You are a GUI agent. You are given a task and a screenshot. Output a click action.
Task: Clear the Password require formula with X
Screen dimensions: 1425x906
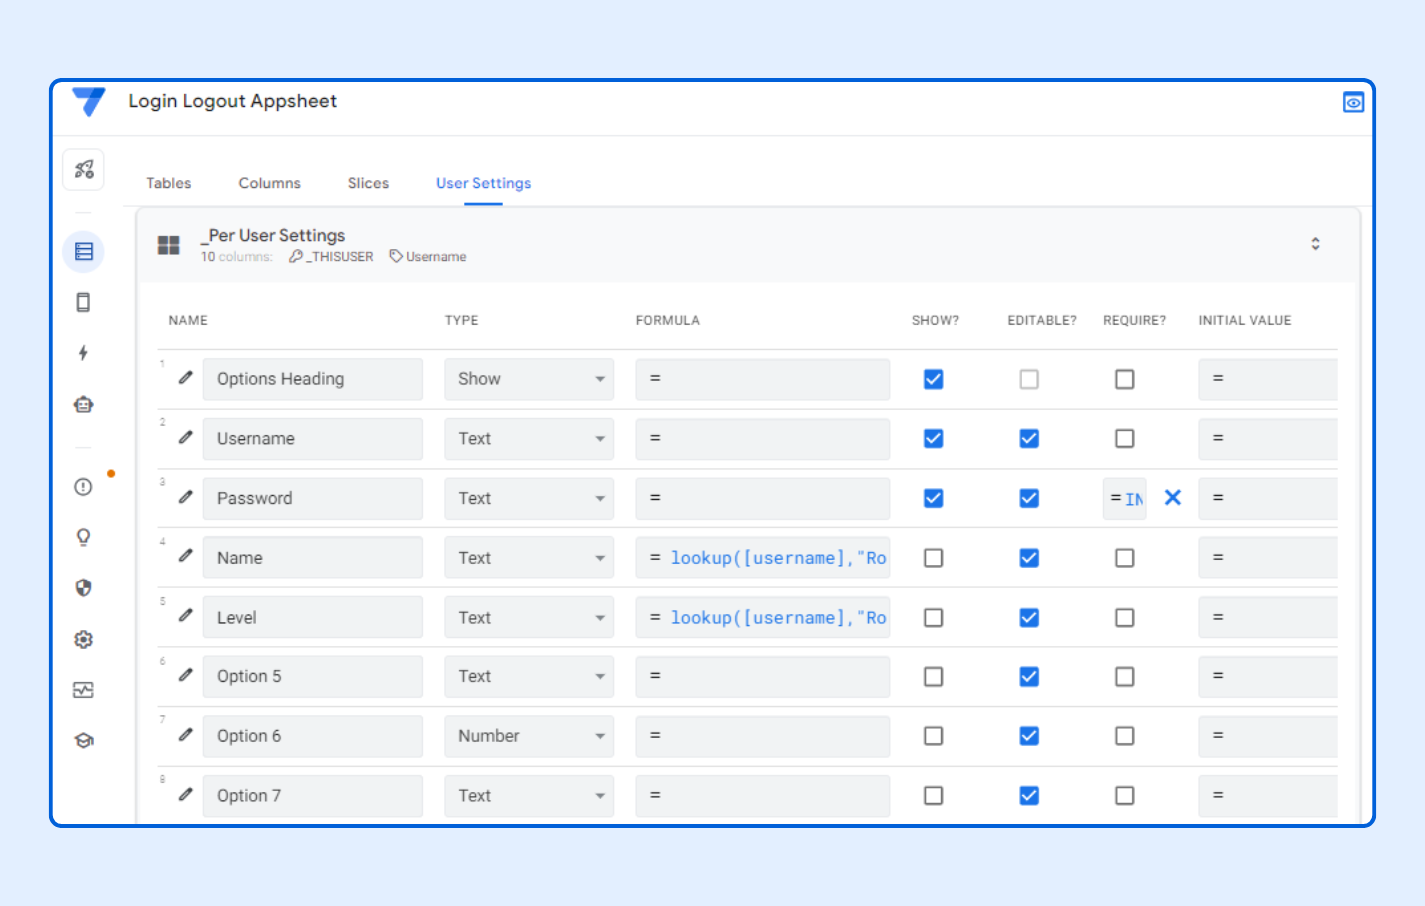click(1173, 497)
